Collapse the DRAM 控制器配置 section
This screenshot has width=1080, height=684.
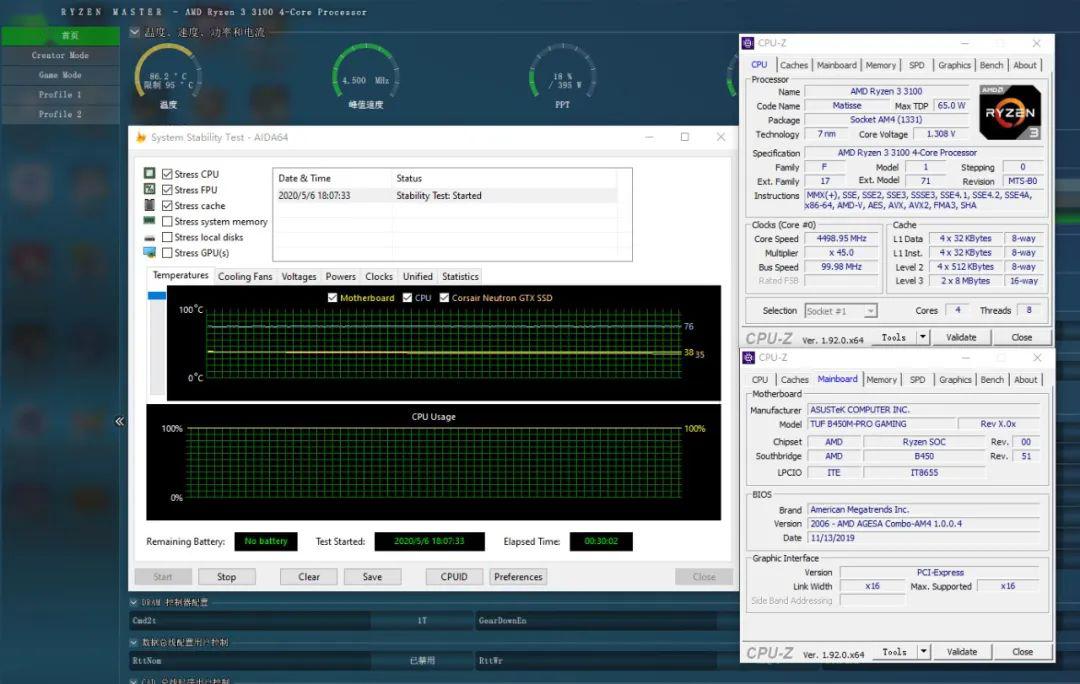134,602
